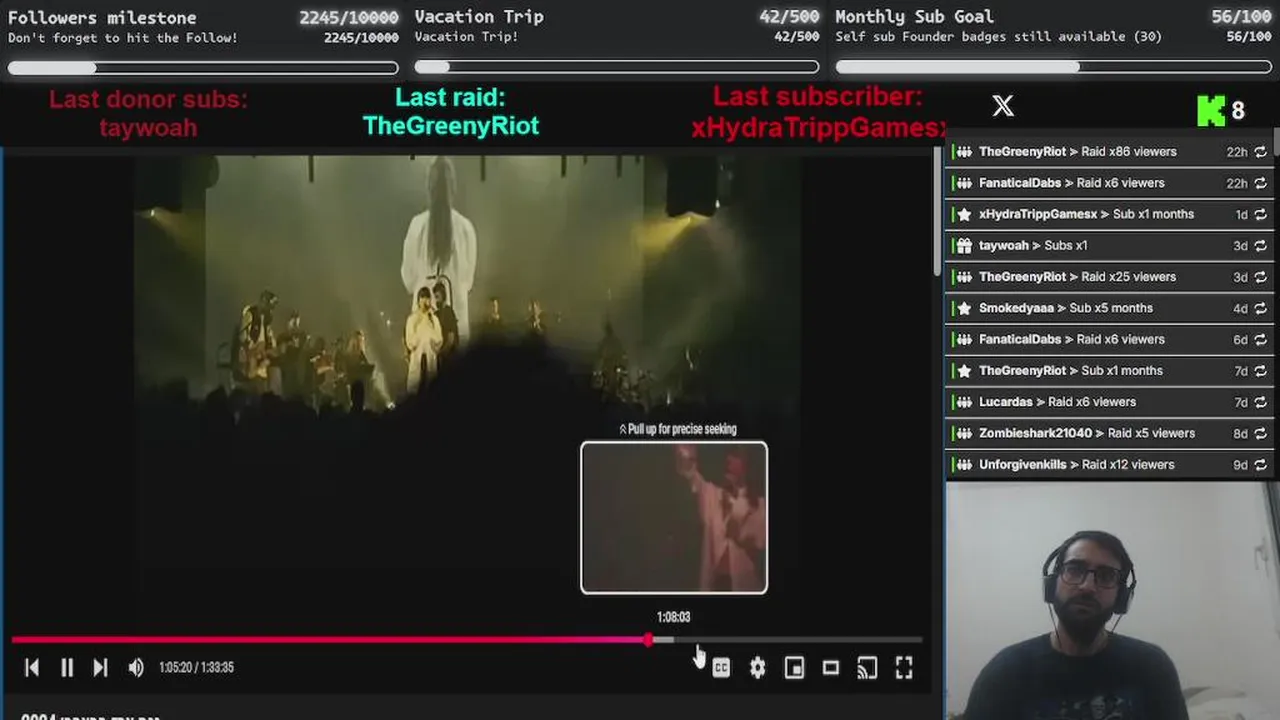The height and width of the screenshot is (720, 1280).
Task: Click the green Kick logo icon
Action: coord(1211,111)
